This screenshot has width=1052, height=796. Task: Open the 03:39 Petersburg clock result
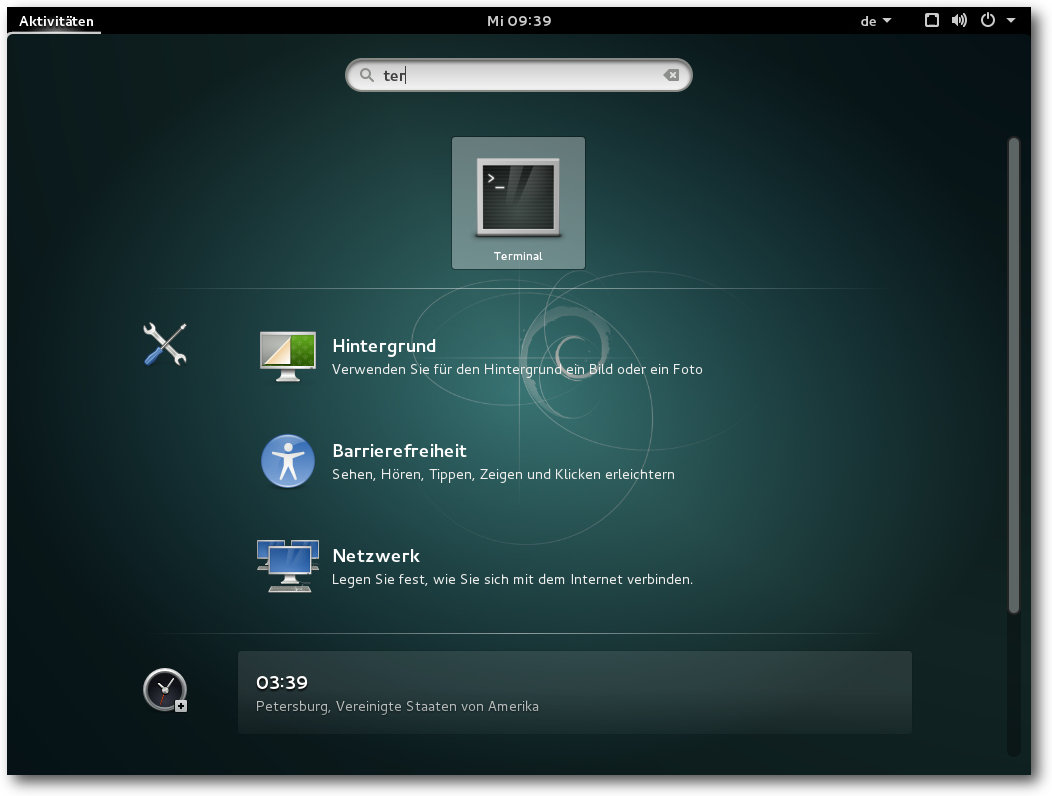[574, 692]
